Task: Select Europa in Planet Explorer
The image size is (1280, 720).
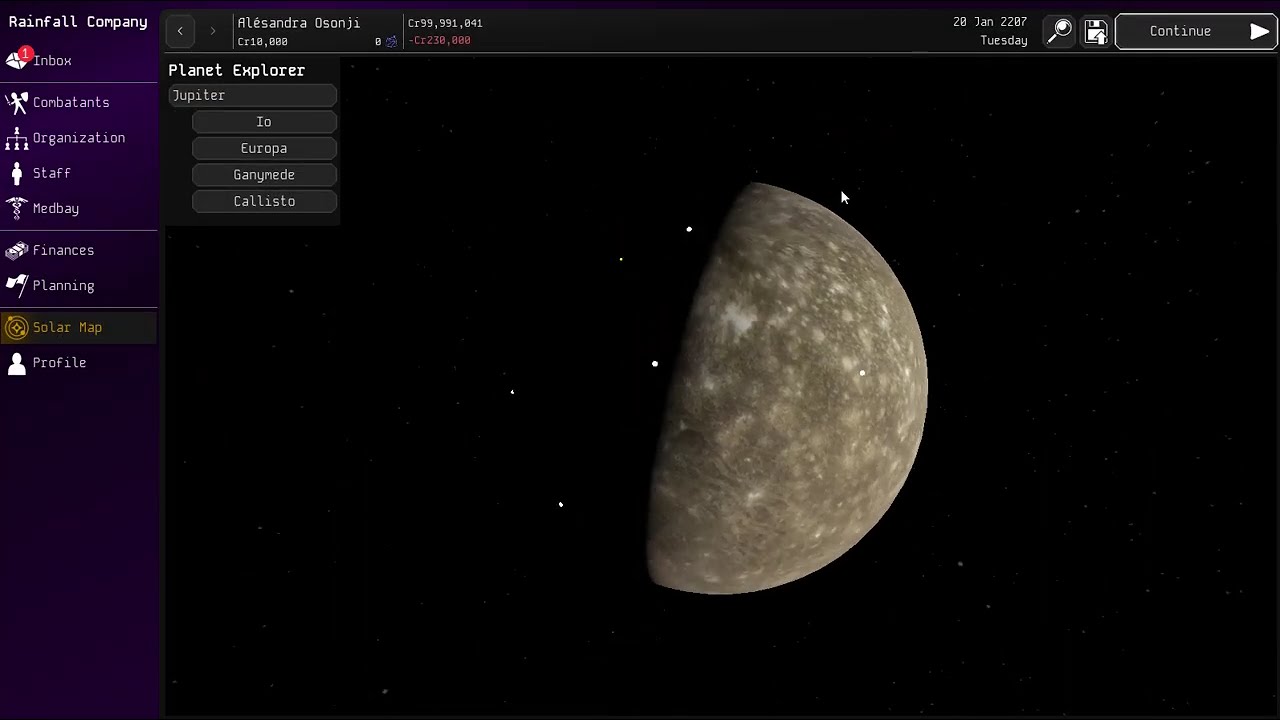Action: coord(264,148)
